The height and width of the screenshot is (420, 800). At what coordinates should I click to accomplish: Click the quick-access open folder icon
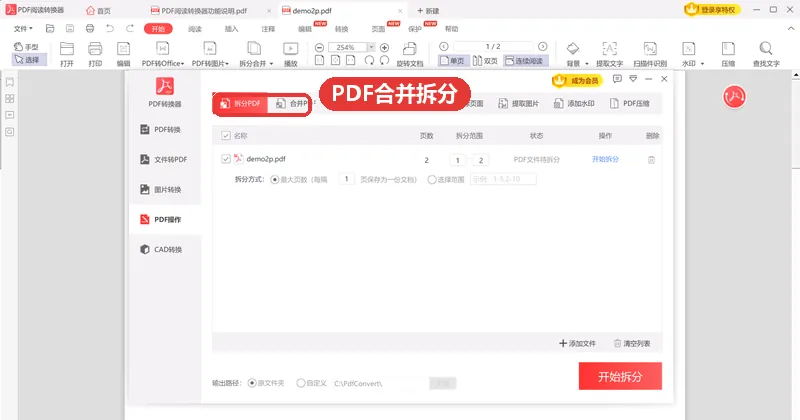[x=50, y=29]
